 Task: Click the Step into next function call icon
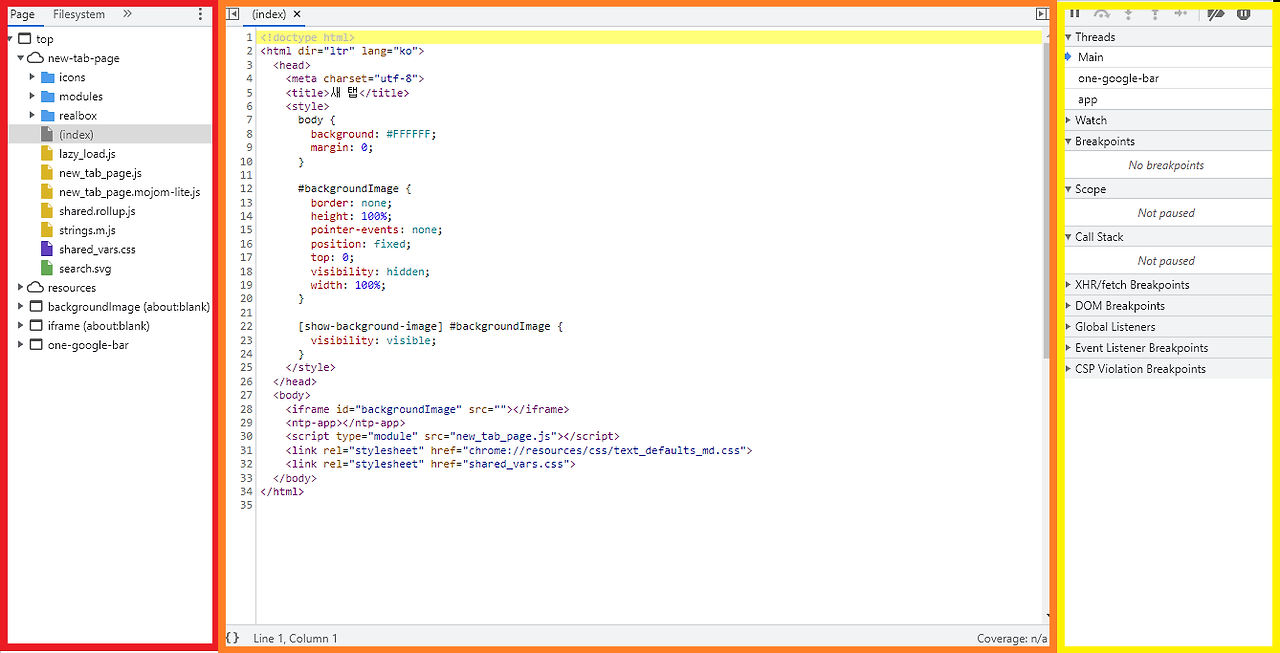1127,14
